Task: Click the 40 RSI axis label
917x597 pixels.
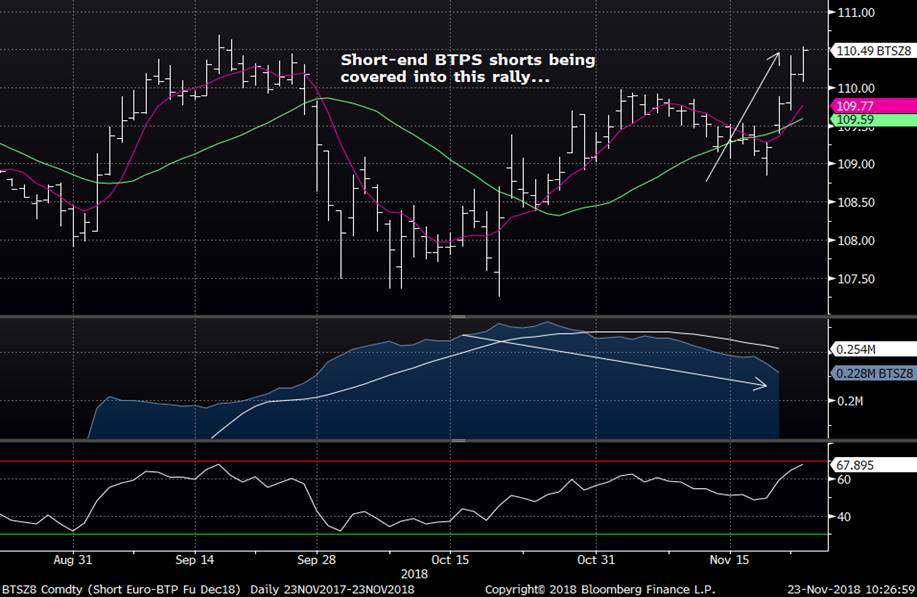Action: pyautogui.click(x=844, y=517)
